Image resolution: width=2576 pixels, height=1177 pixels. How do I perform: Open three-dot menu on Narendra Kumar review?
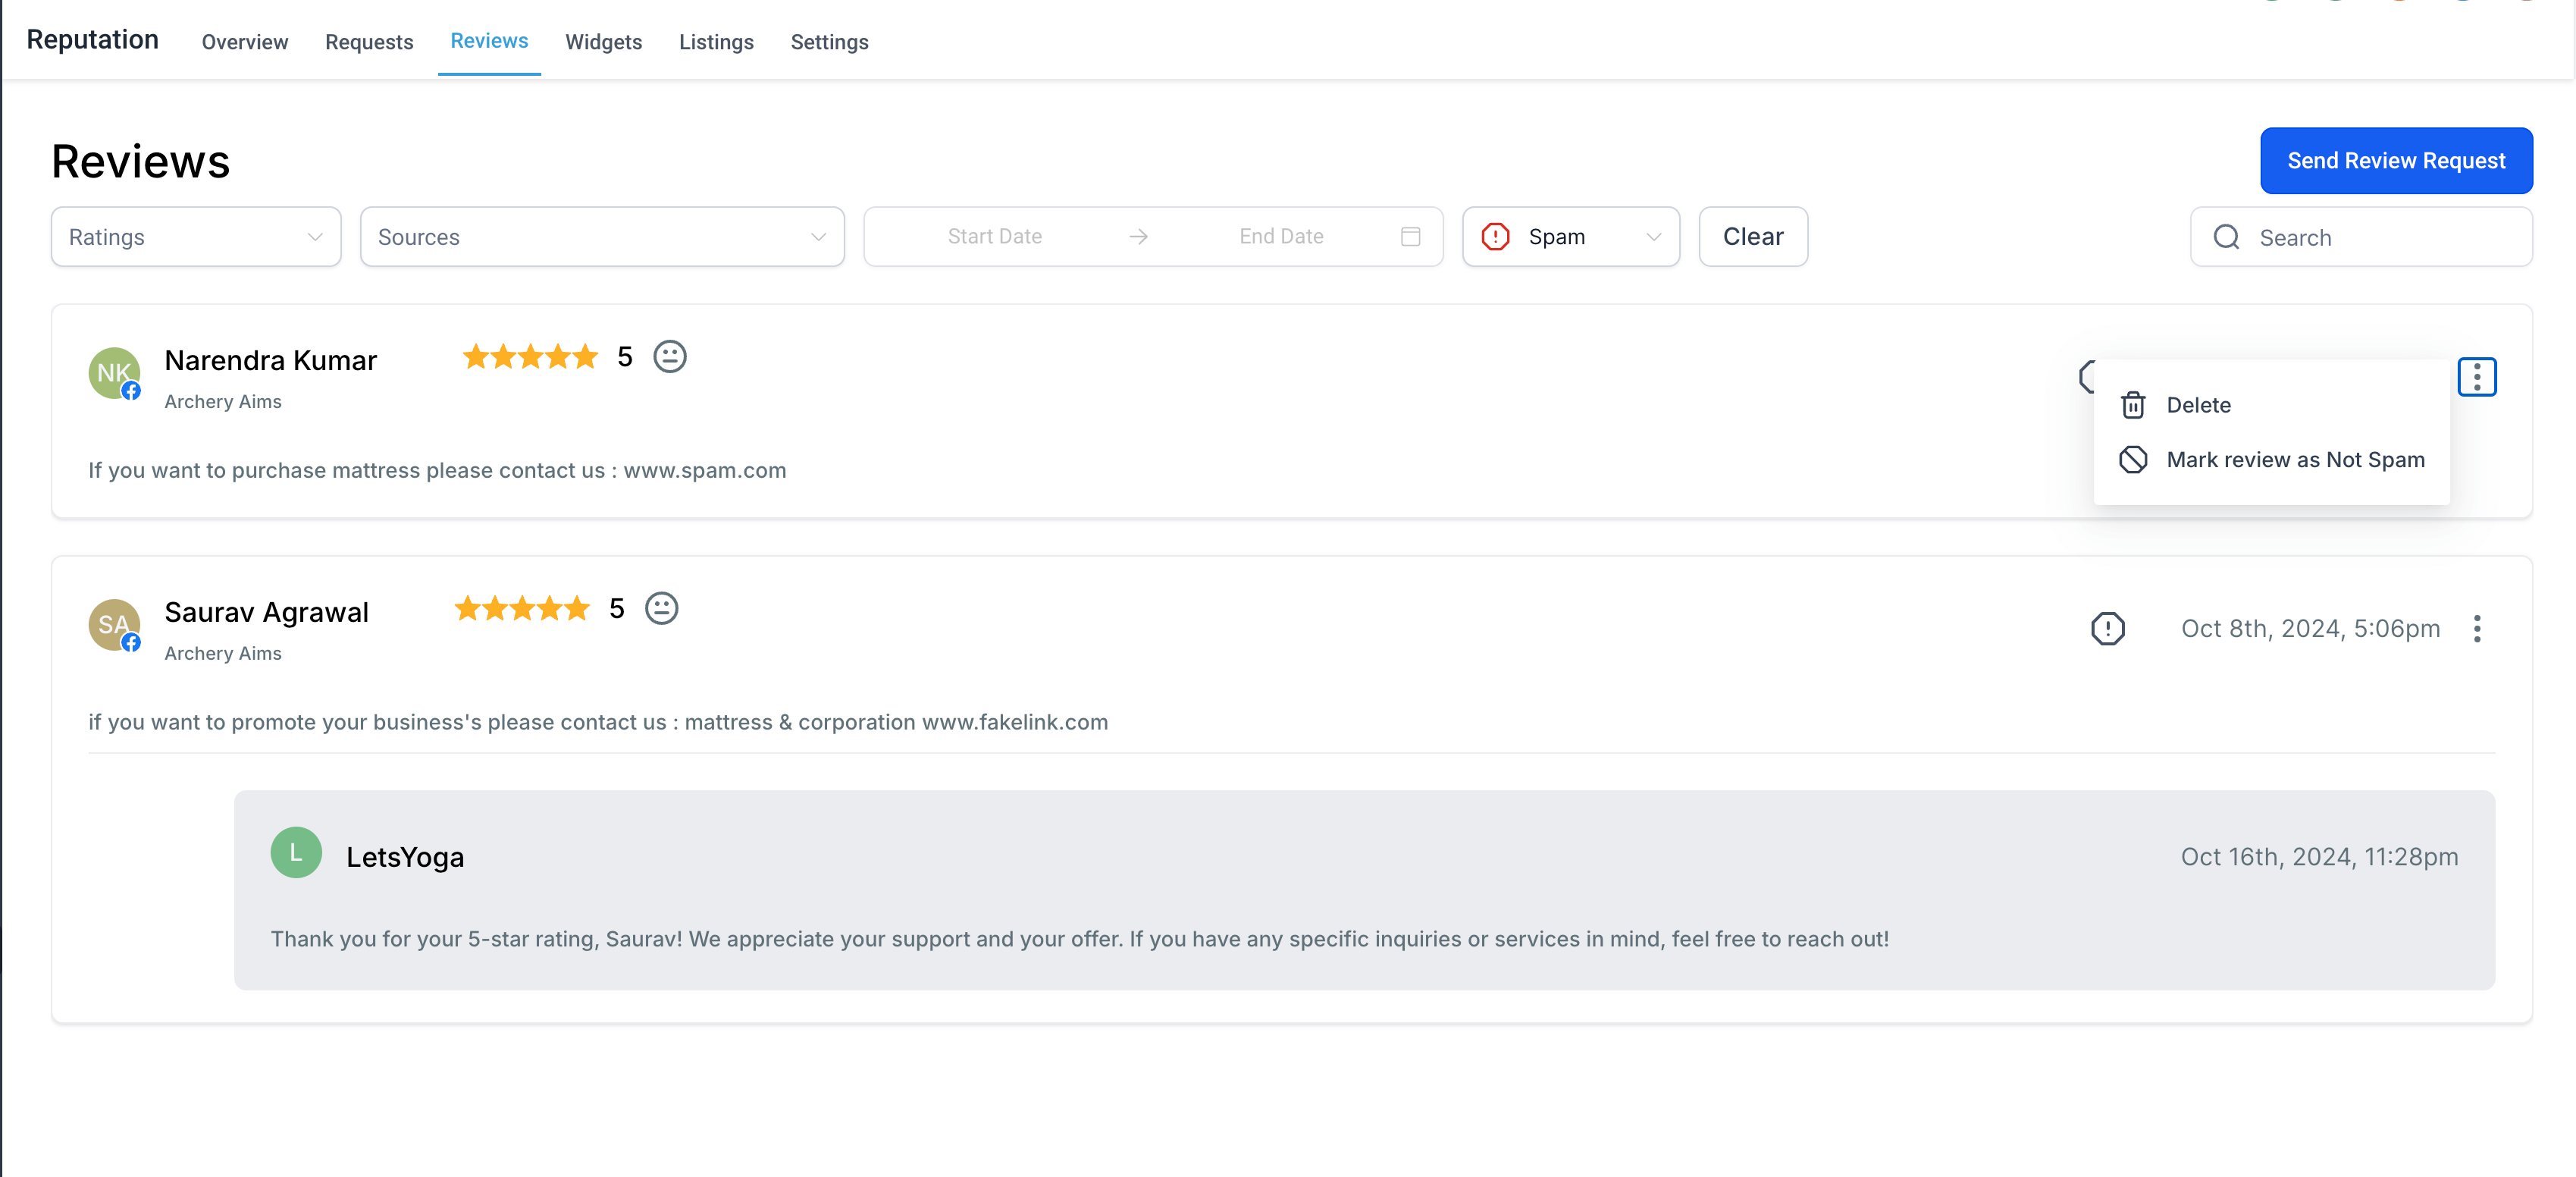(x=2476, y=377)
